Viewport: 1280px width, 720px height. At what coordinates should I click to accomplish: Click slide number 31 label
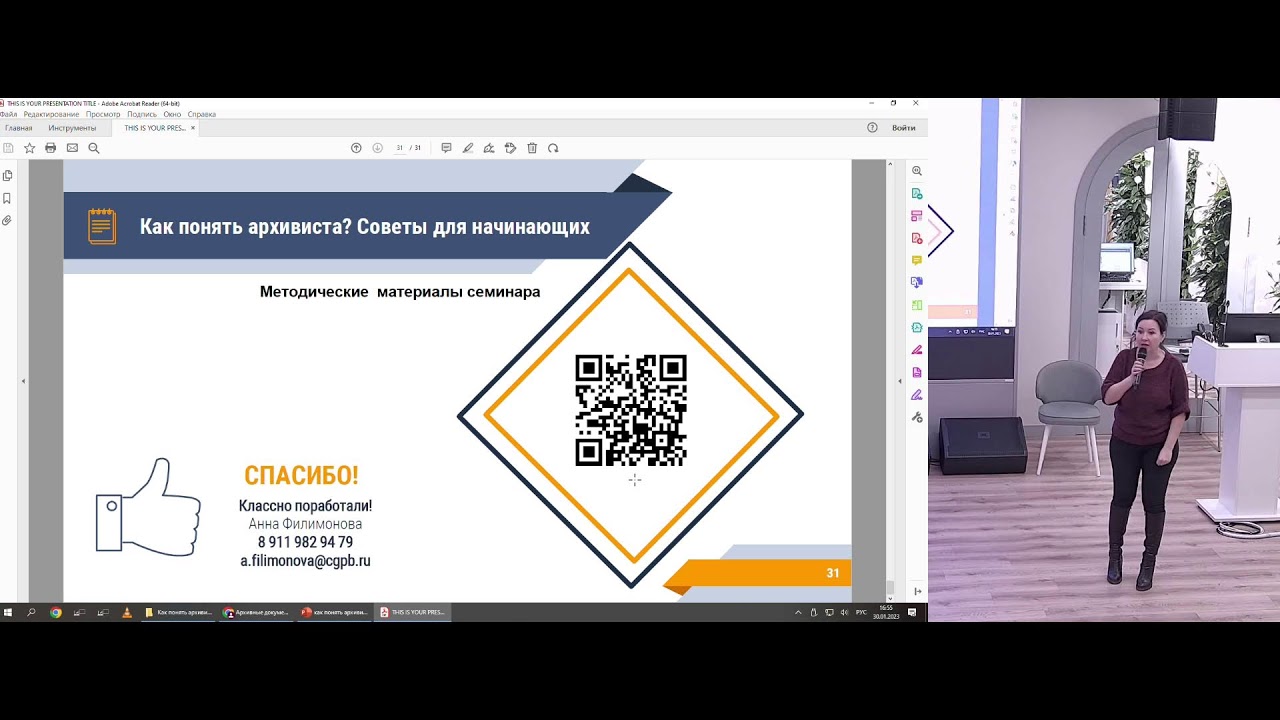click(x=832, y=573)
